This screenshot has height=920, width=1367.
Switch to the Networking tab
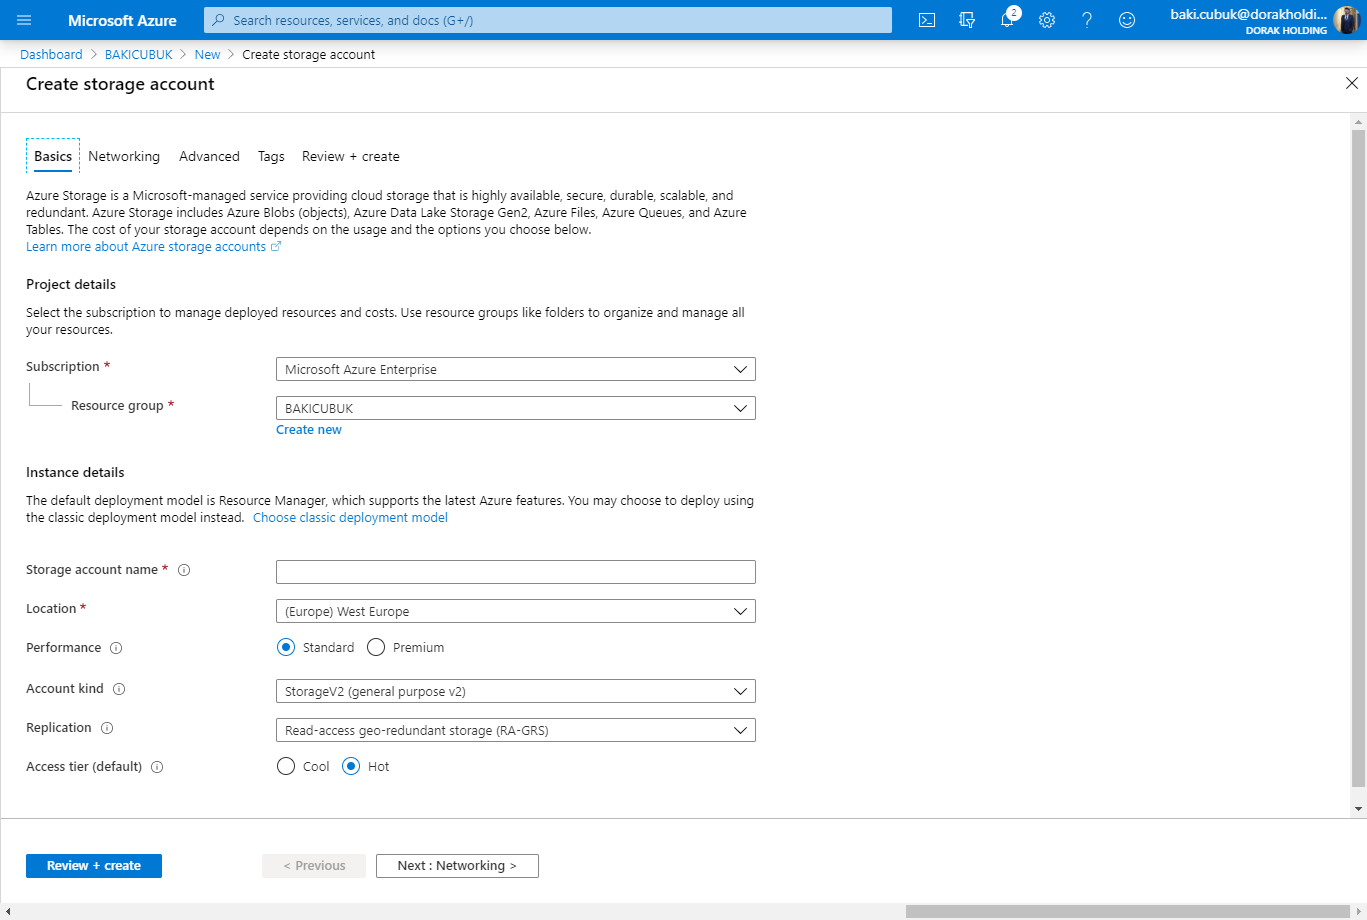pos(124,156)
